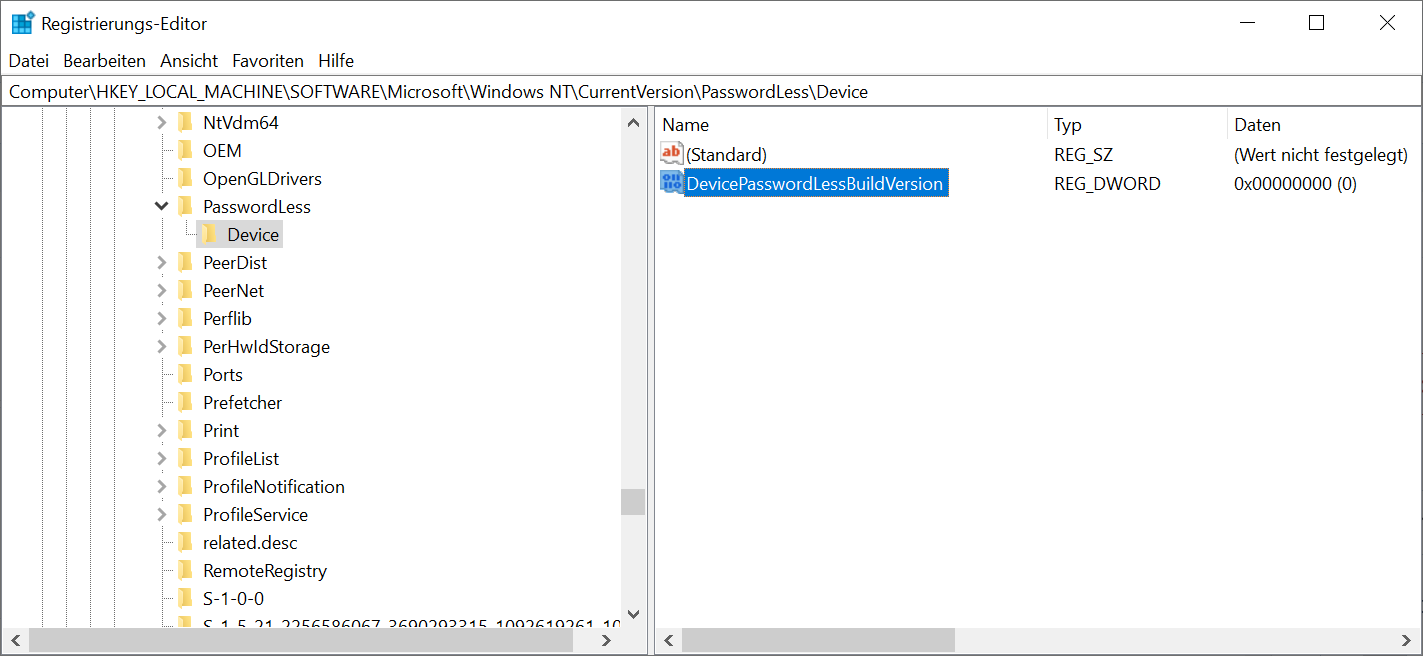Viewport: 1423px width, 656px height.
Task: Close the Registrierungs-Editor window
Action: pyautogui.click(x=1387, y=23)
